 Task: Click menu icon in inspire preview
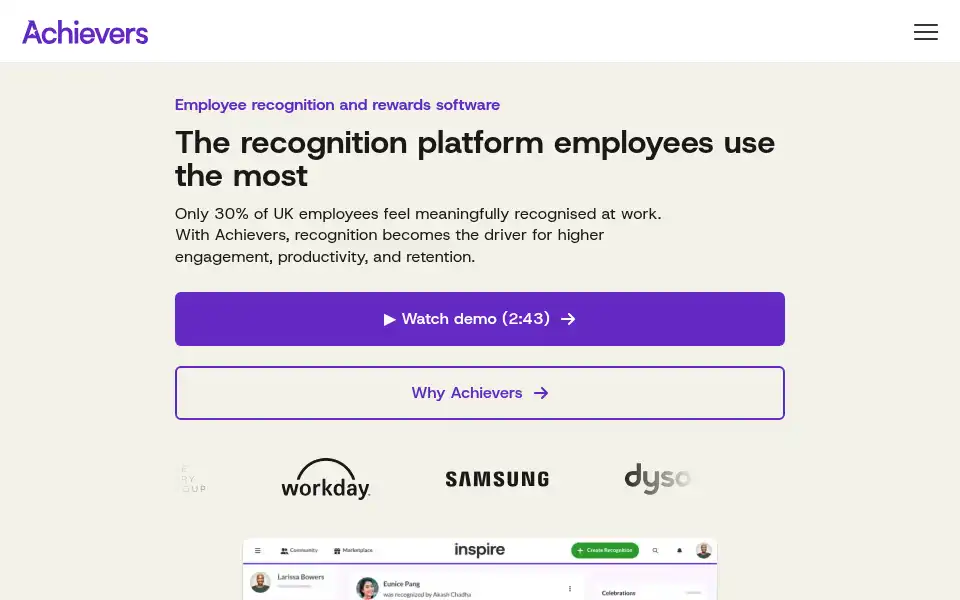pyautogui.click(x=258, y=550)
